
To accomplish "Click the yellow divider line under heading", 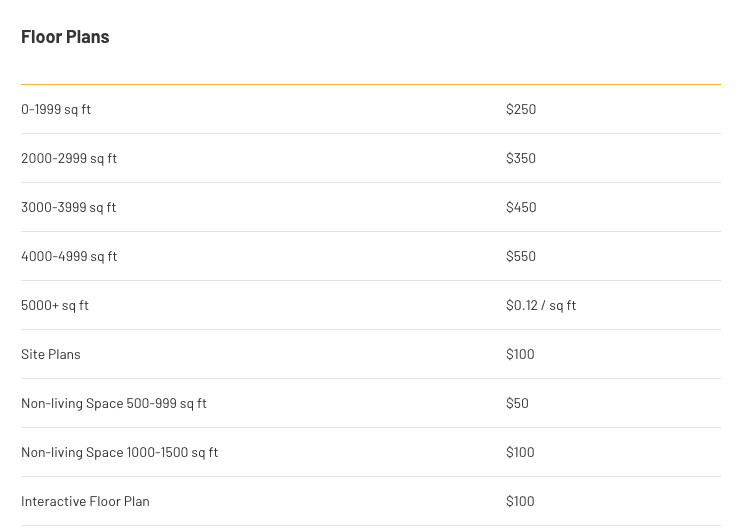I will point(371,85).
